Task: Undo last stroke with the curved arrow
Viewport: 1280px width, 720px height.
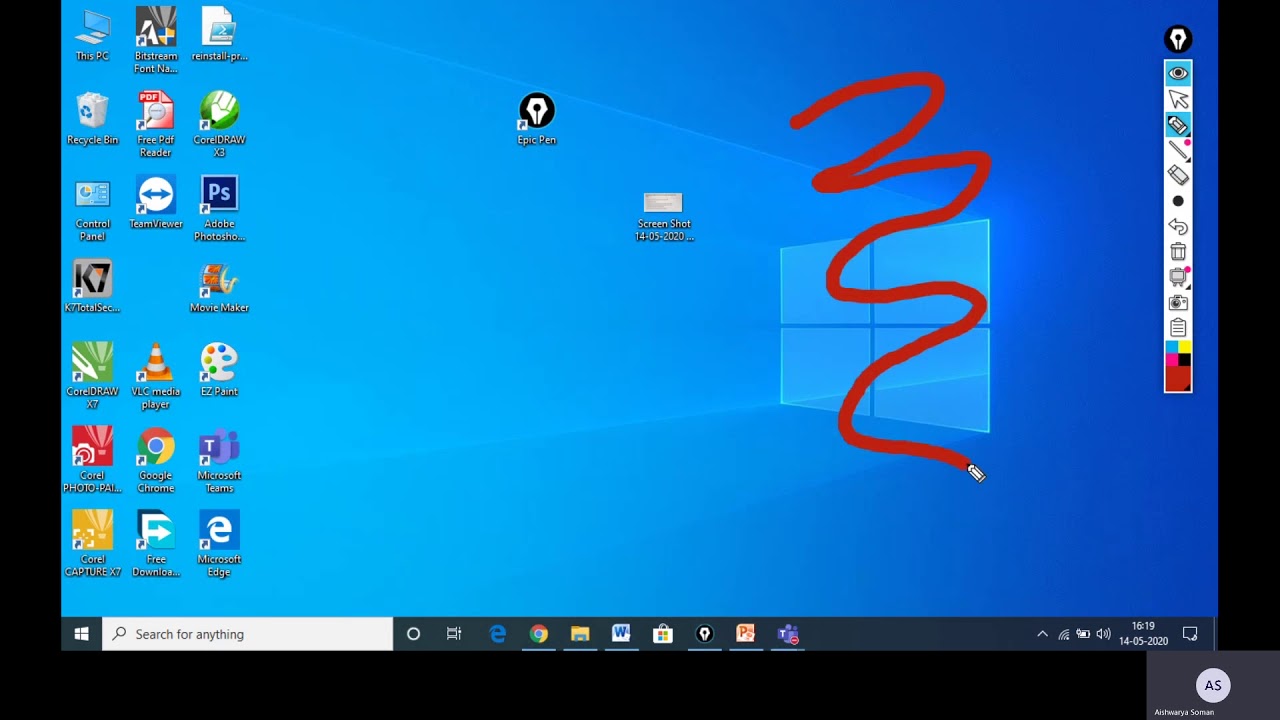Action: click(x=1178, y=227)
